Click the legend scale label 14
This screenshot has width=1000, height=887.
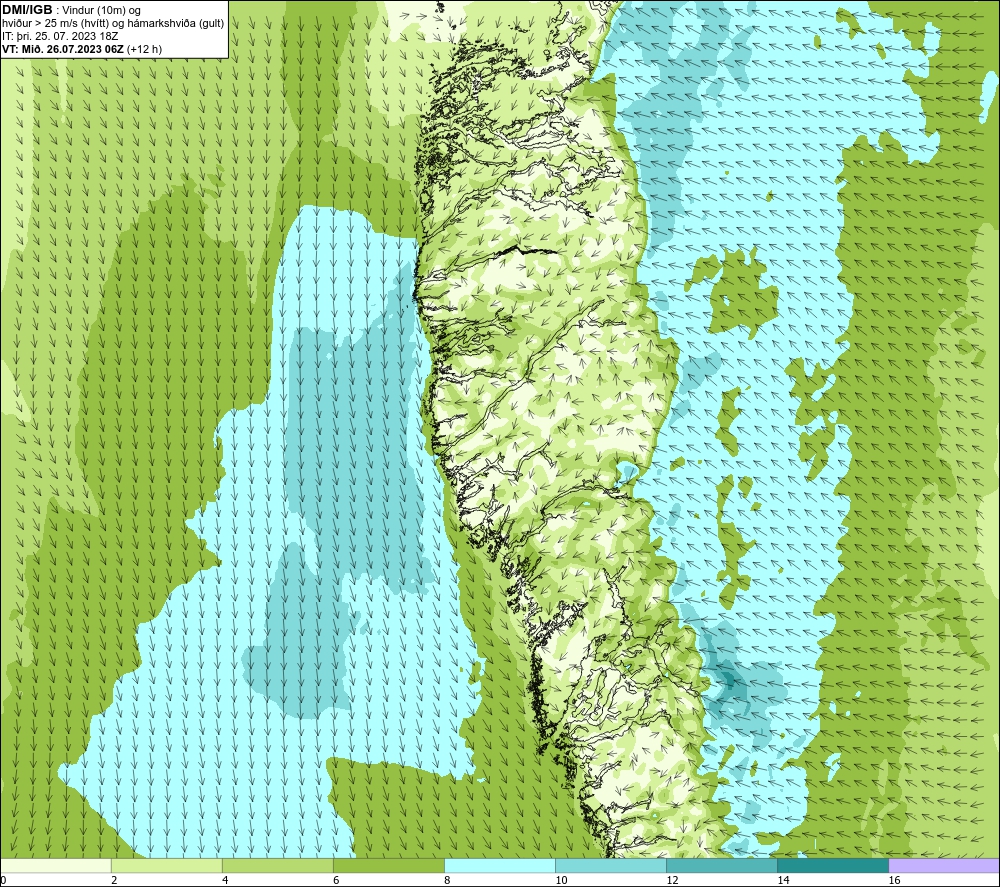click(783, 881)
